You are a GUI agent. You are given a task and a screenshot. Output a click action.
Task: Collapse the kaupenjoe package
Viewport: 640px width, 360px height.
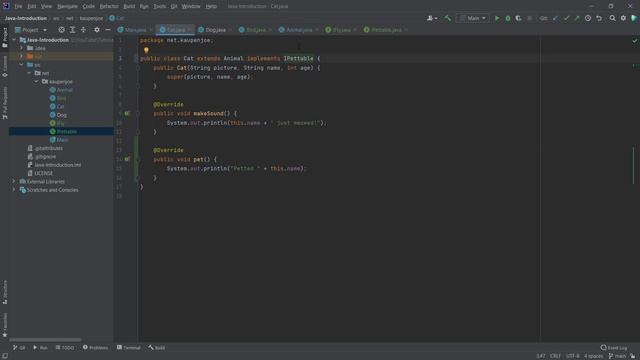37,82
